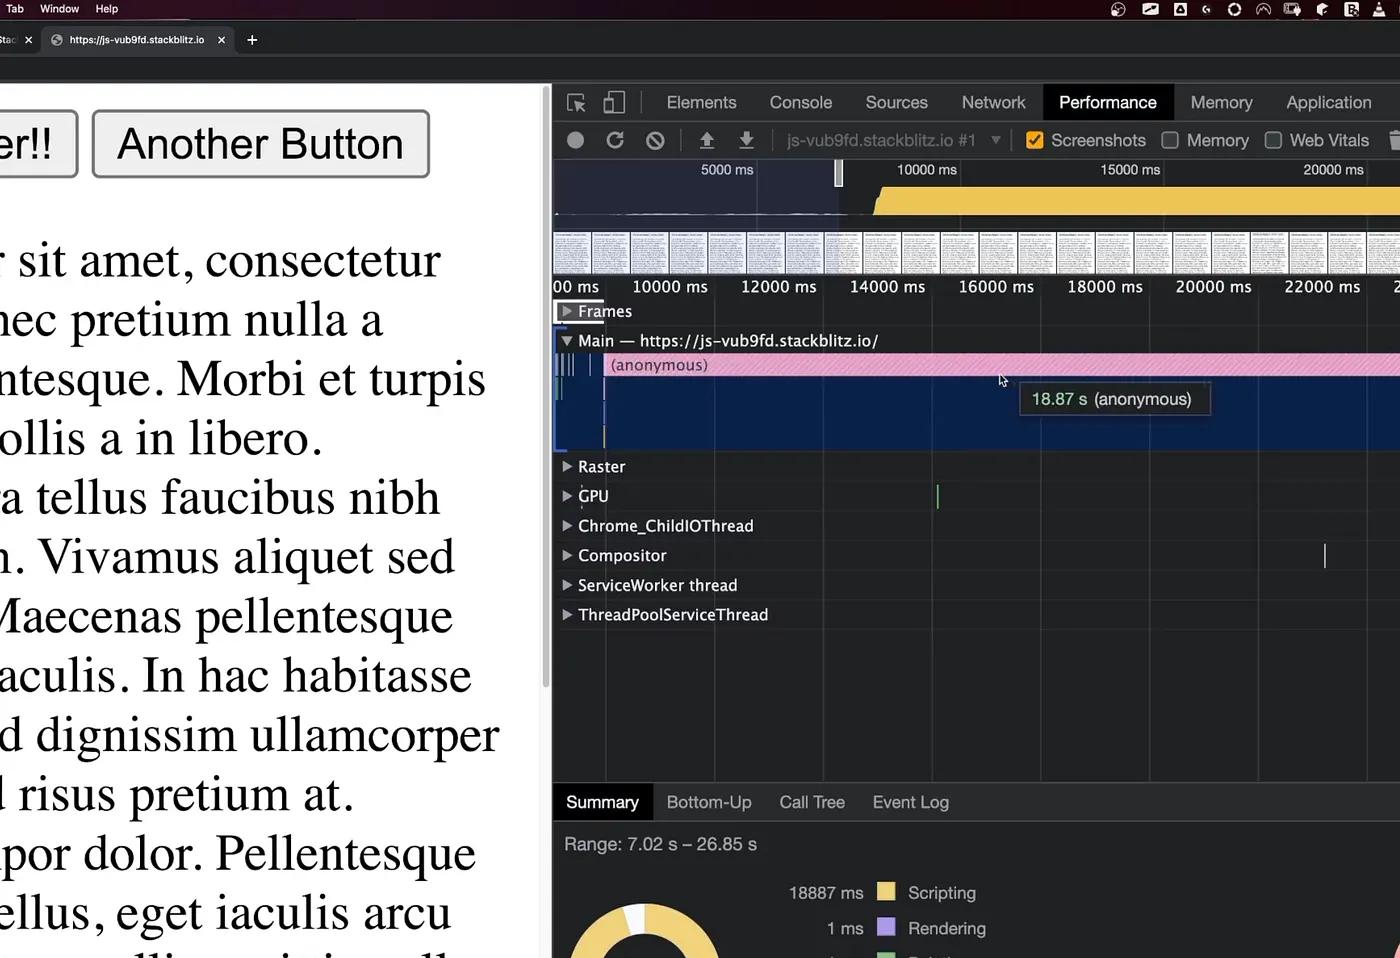The image size is (1400, 958).
Task: Start a reload-and-record profiling session
Action: click(615, 140)
